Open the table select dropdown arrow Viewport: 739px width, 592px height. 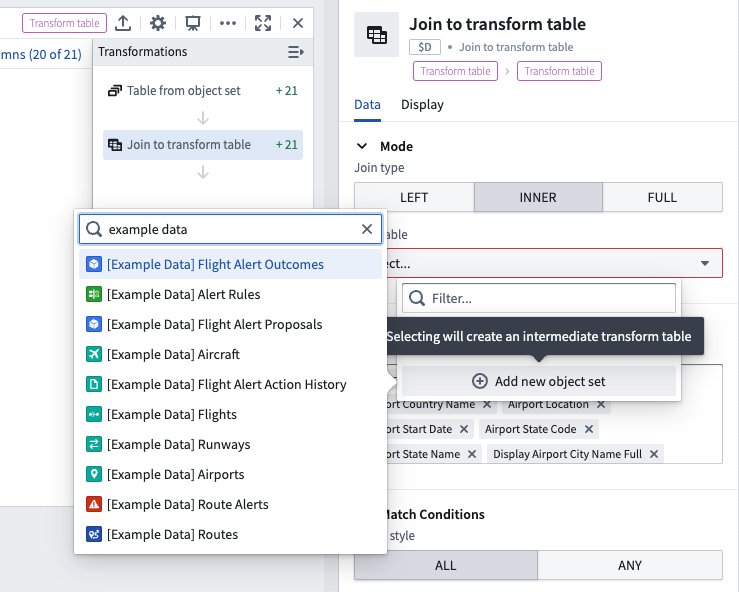click(705, 263)
